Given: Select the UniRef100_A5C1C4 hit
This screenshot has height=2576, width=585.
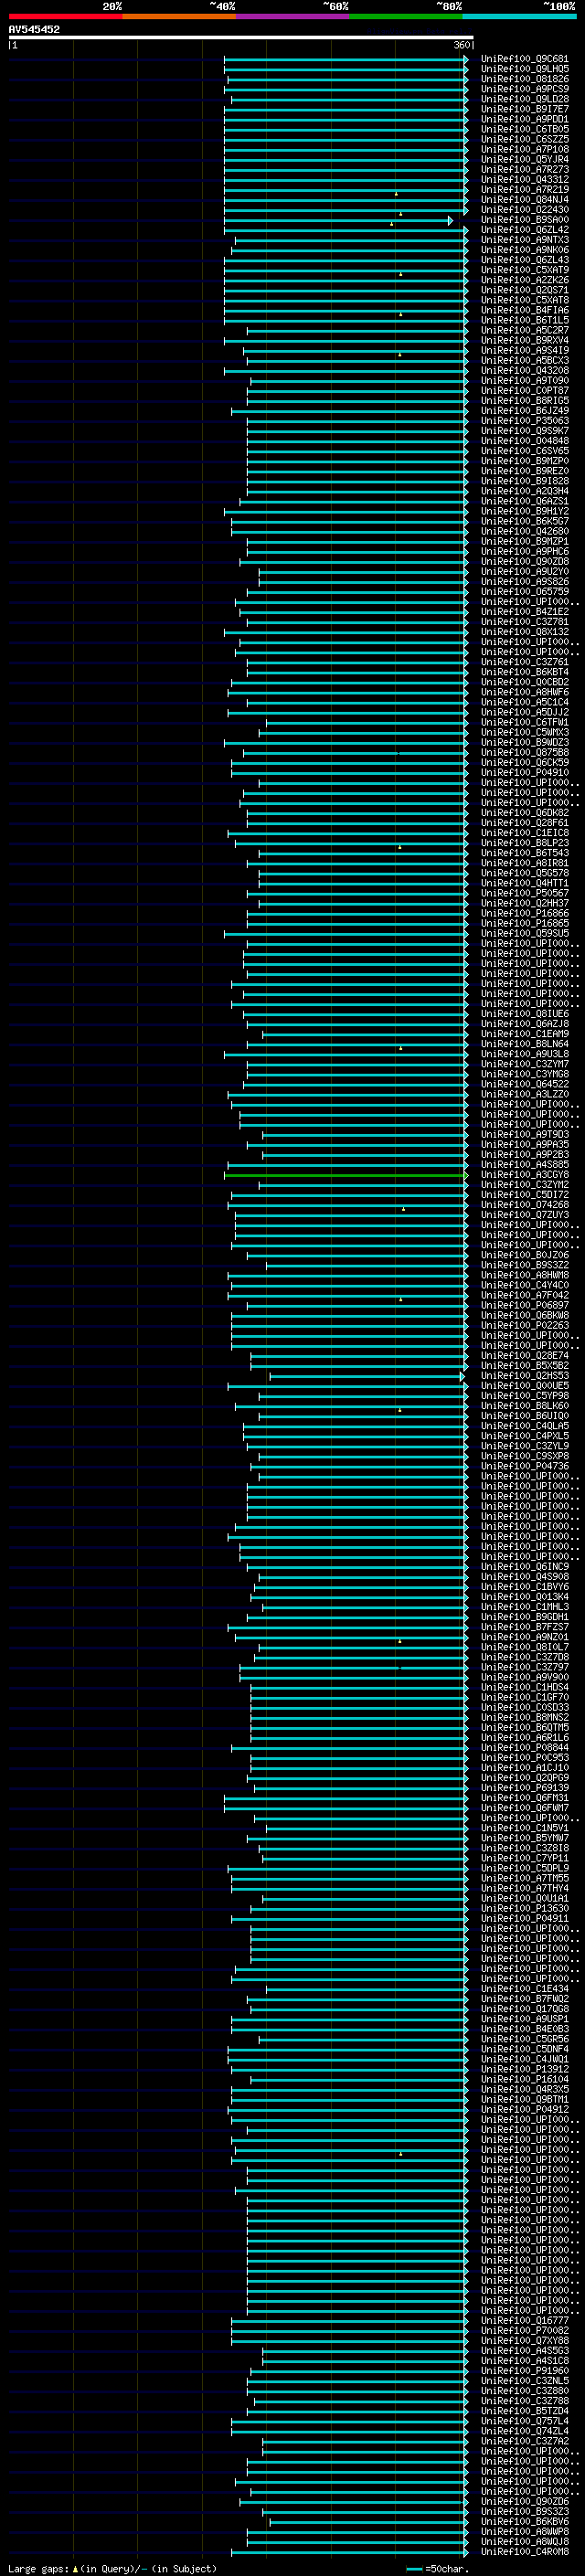Looking at the screenshot, I should (x=524, y=702).
